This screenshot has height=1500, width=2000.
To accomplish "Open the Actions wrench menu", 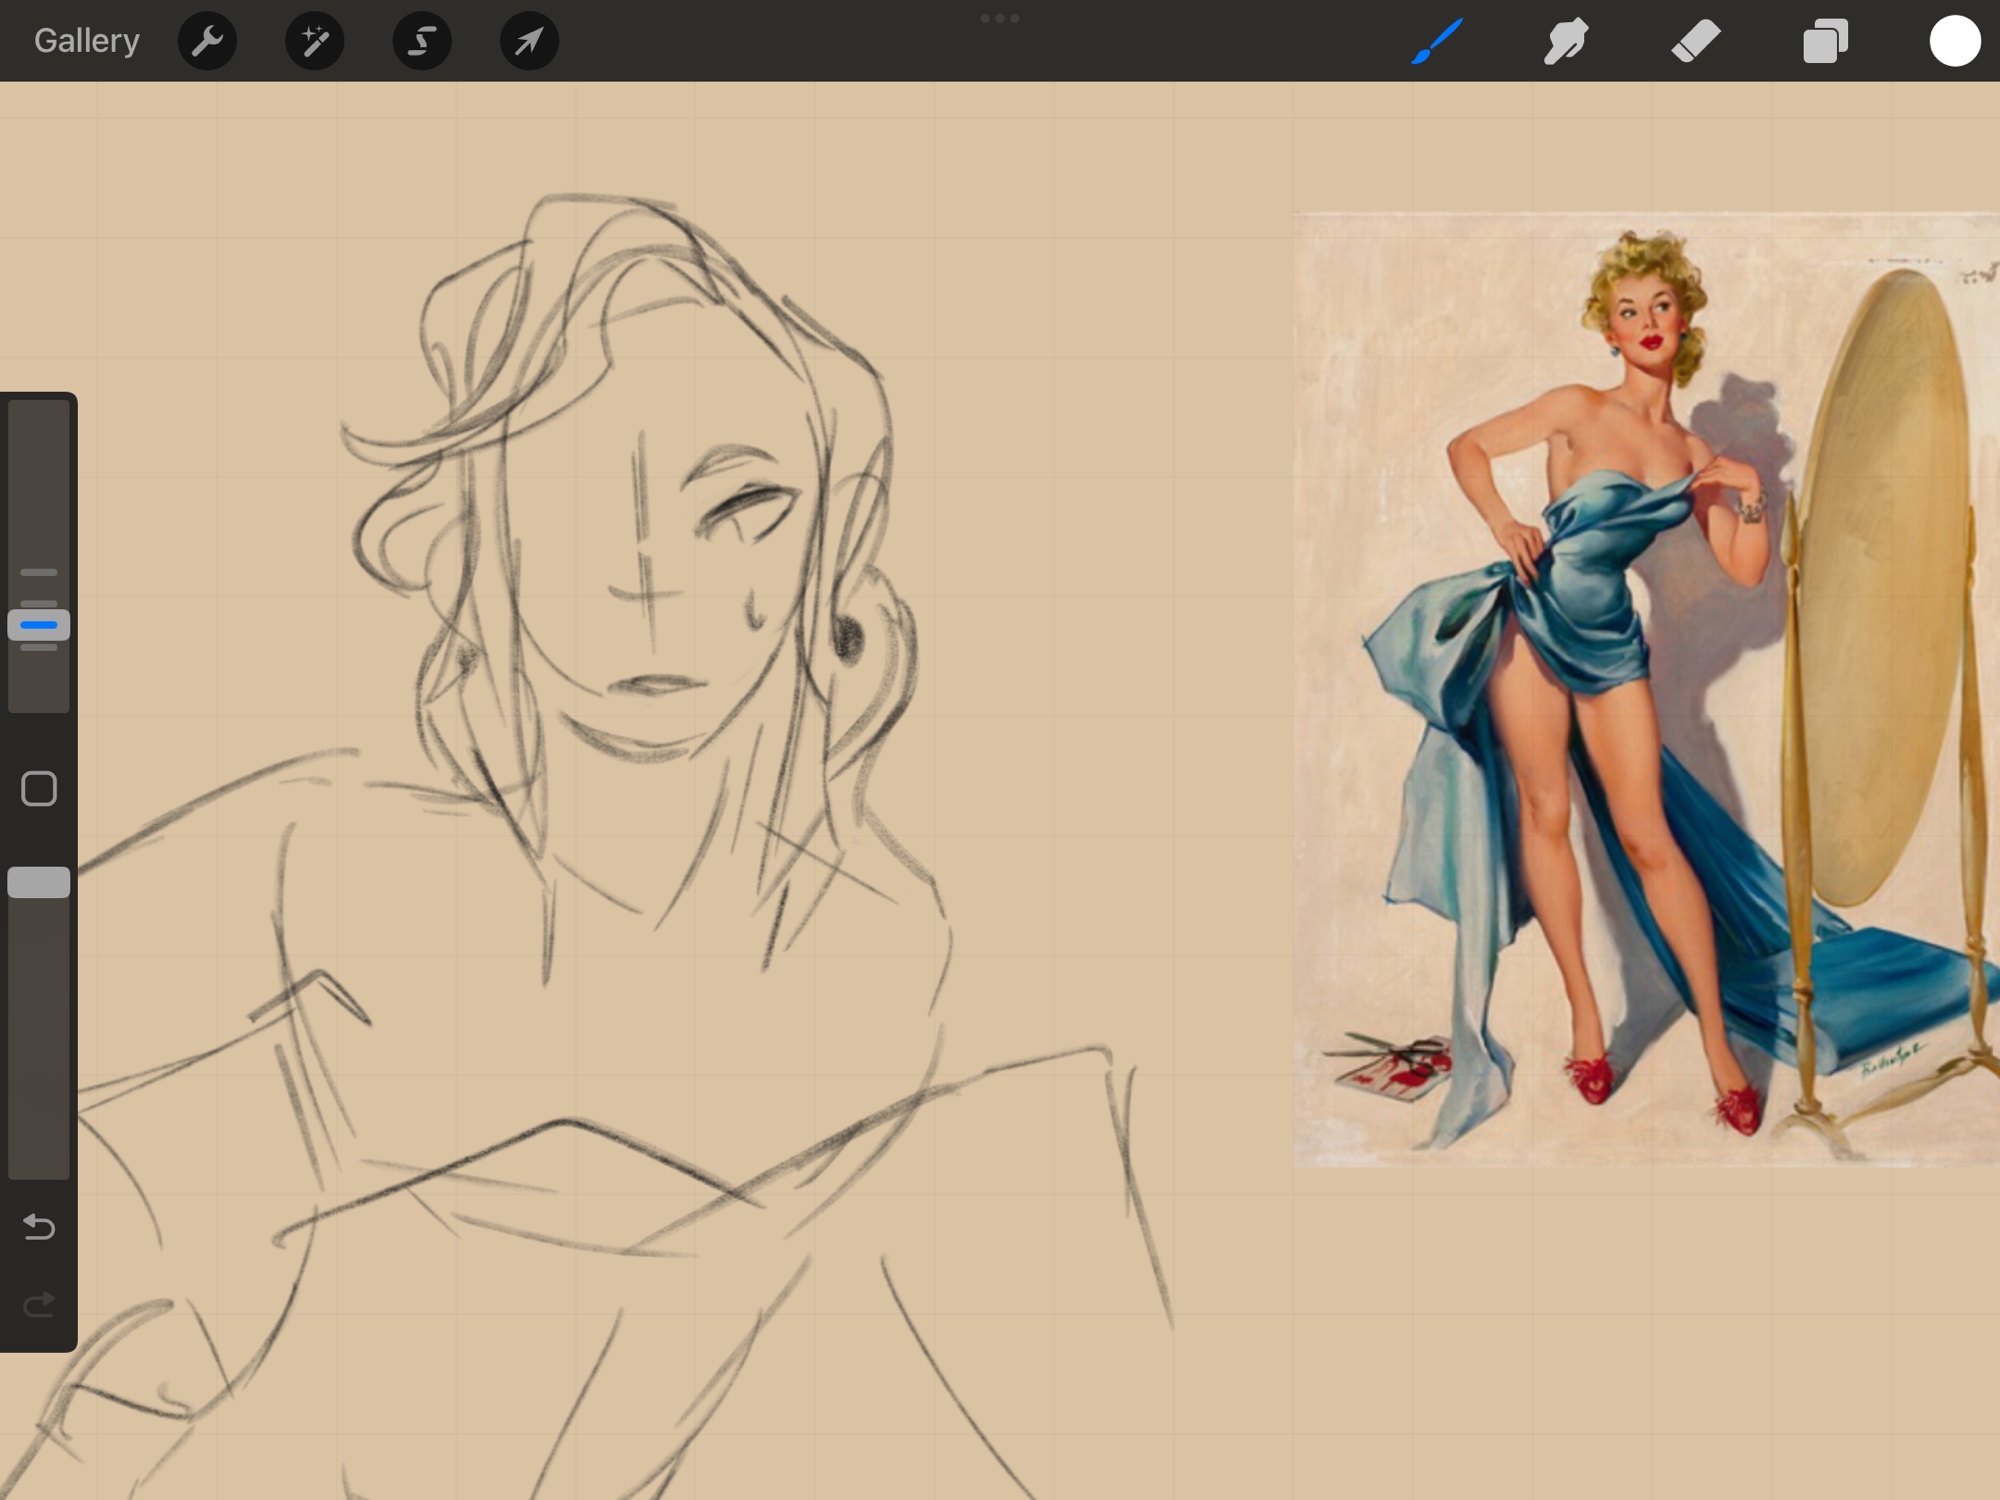I will (207, 41).
